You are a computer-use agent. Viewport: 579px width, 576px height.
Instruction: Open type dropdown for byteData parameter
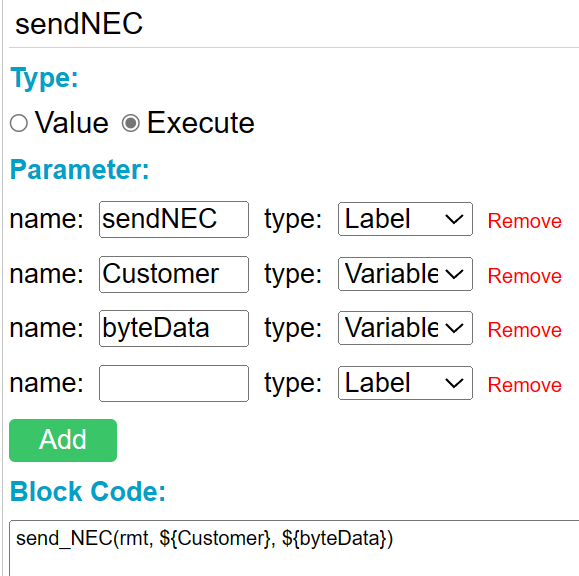[x=405, y=328]
